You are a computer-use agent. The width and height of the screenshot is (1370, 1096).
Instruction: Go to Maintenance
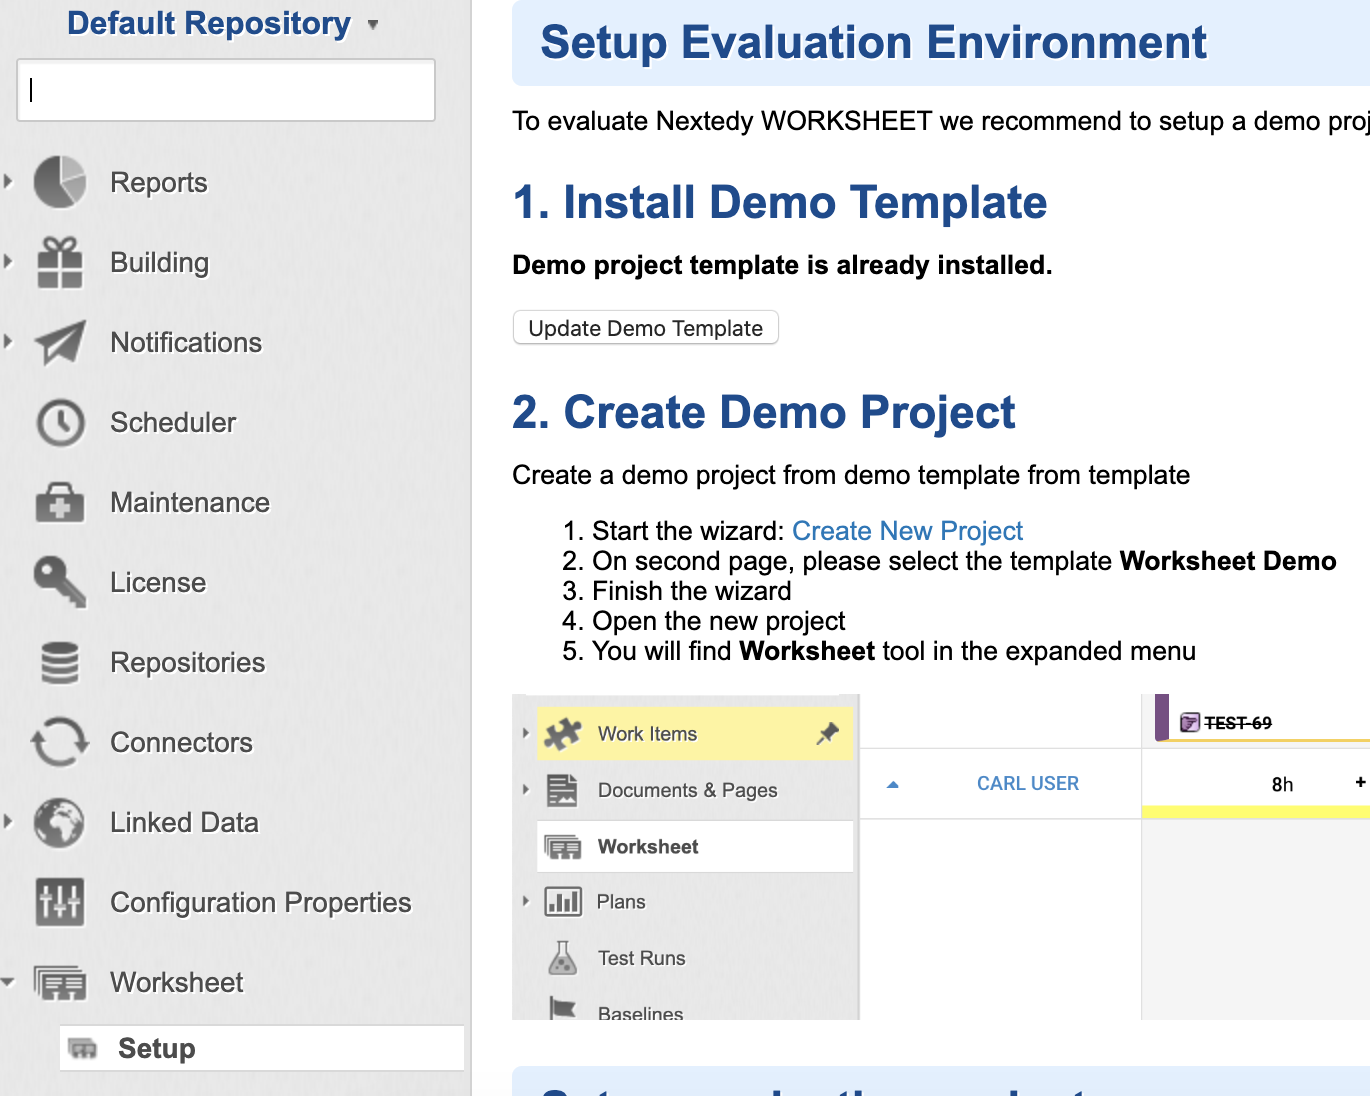[190, 502]
